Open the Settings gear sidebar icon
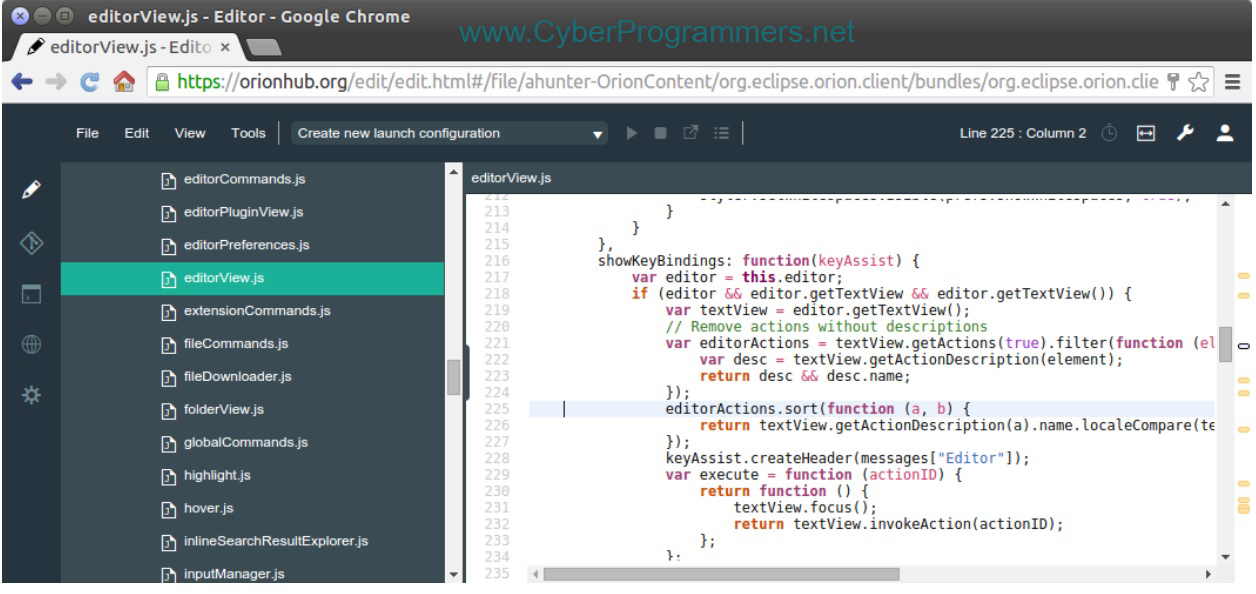Image resolution: width=1256 pixels, height=594 pixels. tap(30, 395)
